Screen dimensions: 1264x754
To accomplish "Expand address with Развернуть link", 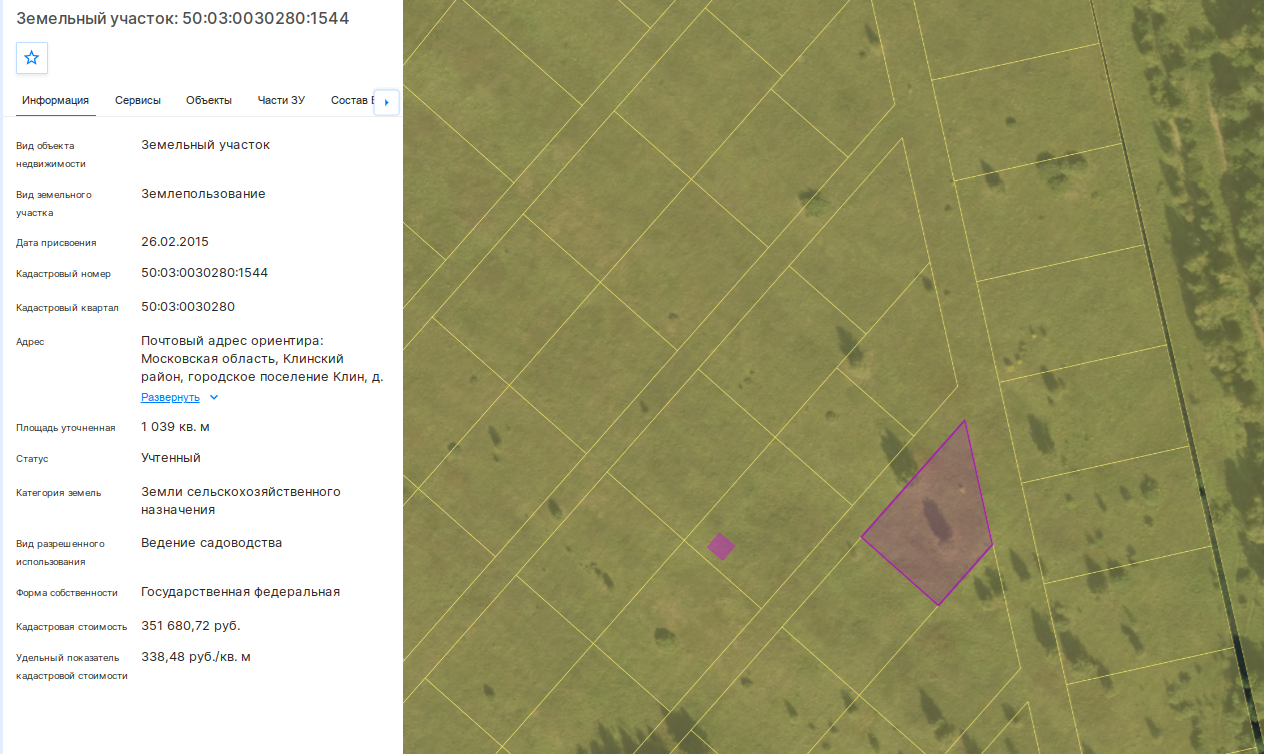I will point(170,397).
